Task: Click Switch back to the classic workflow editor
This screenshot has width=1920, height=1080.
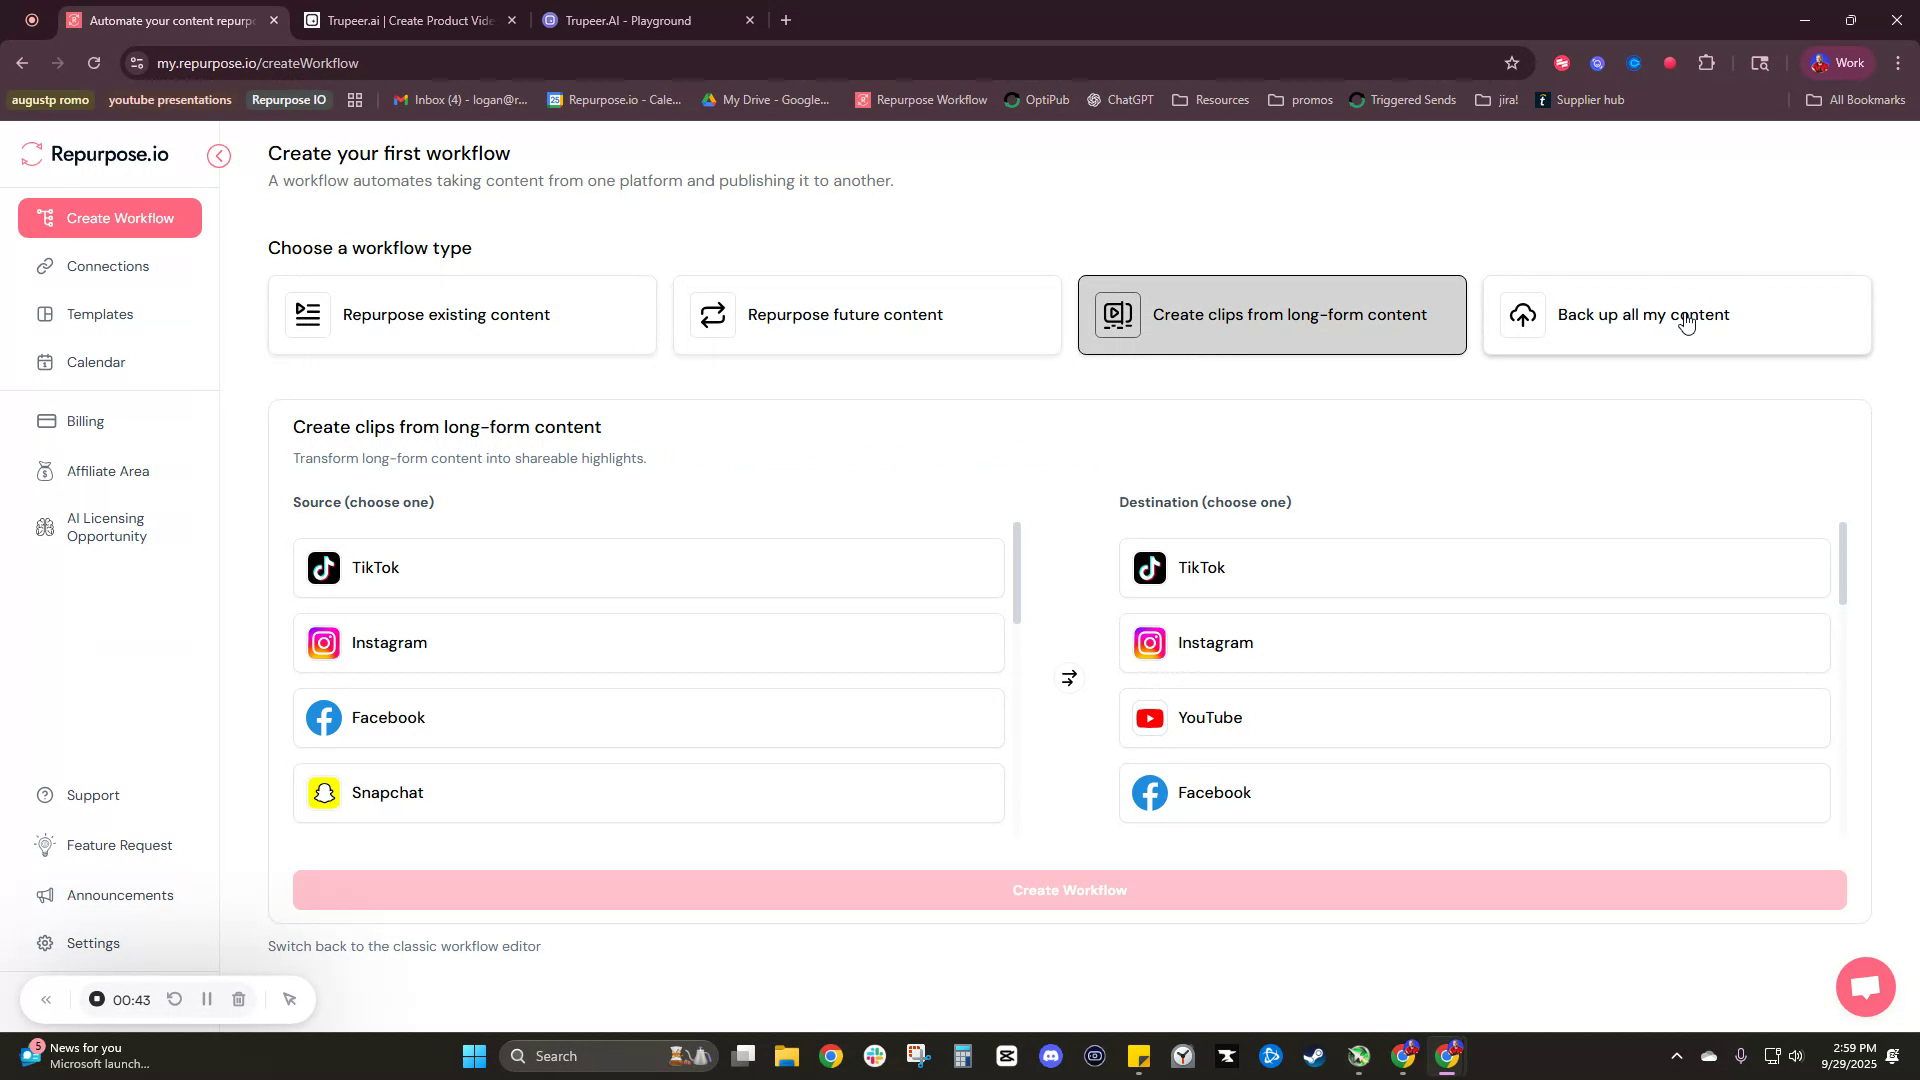Action: [404, 946]
